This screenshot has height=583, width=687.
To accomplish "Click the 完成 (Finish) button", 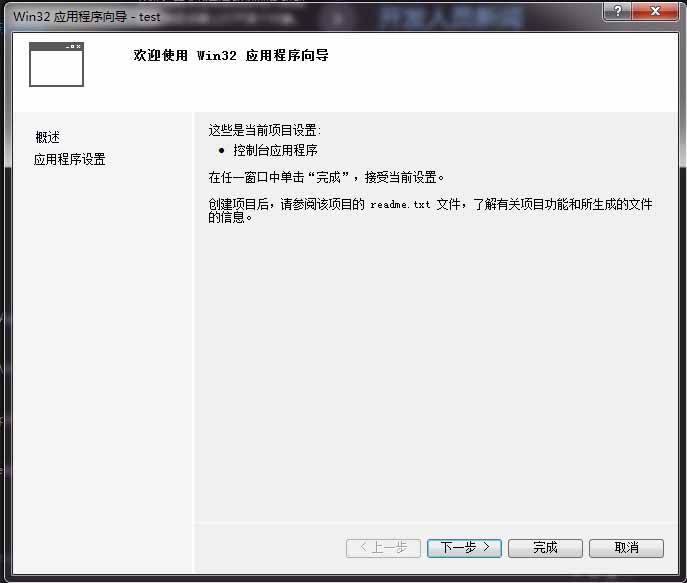I will click(x=545, y=548).
